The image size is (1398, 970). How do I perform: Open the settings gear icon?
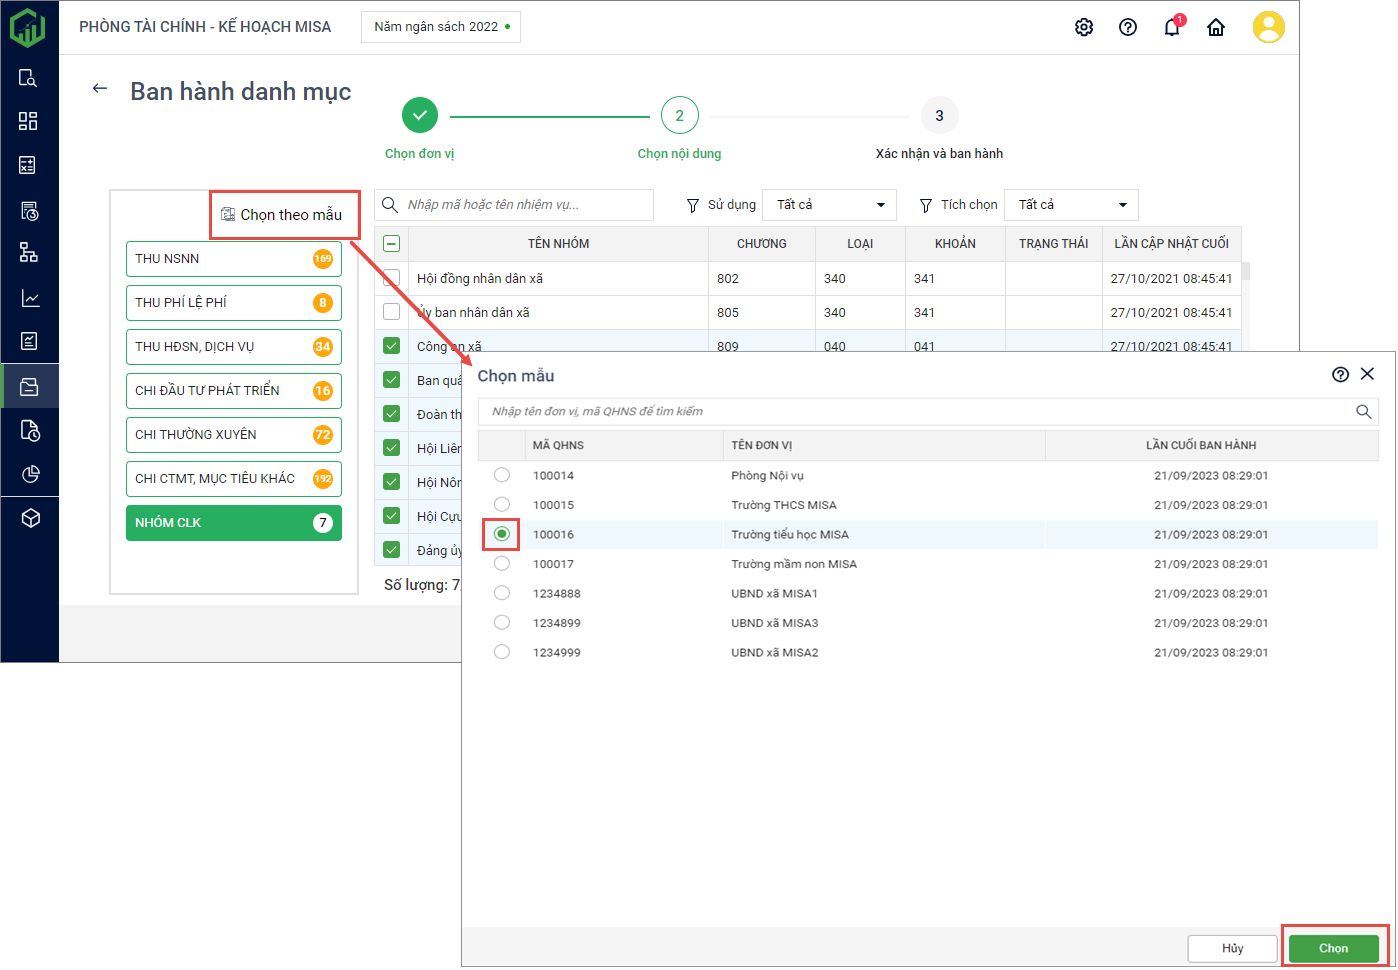(1084, 27)
